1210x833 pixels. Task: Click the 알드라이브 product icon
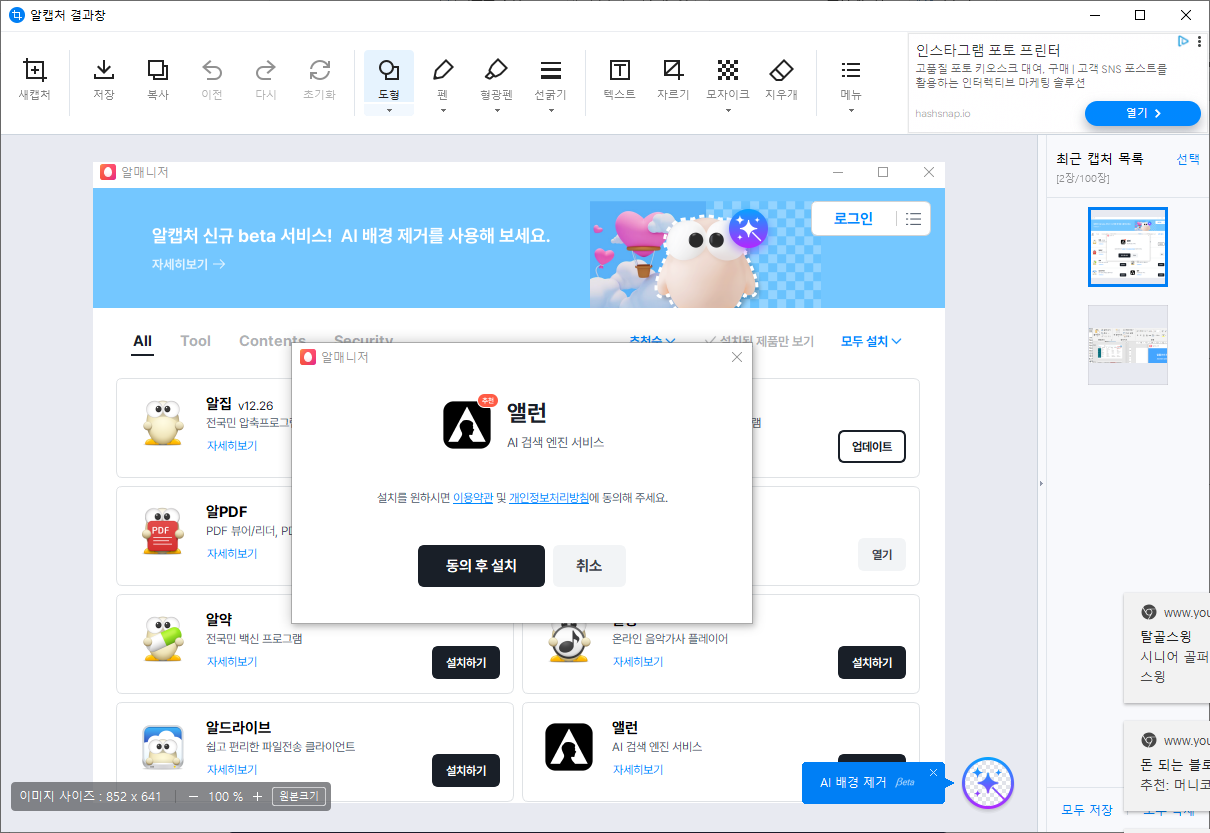pyautogui.click(x=162, y=748)
